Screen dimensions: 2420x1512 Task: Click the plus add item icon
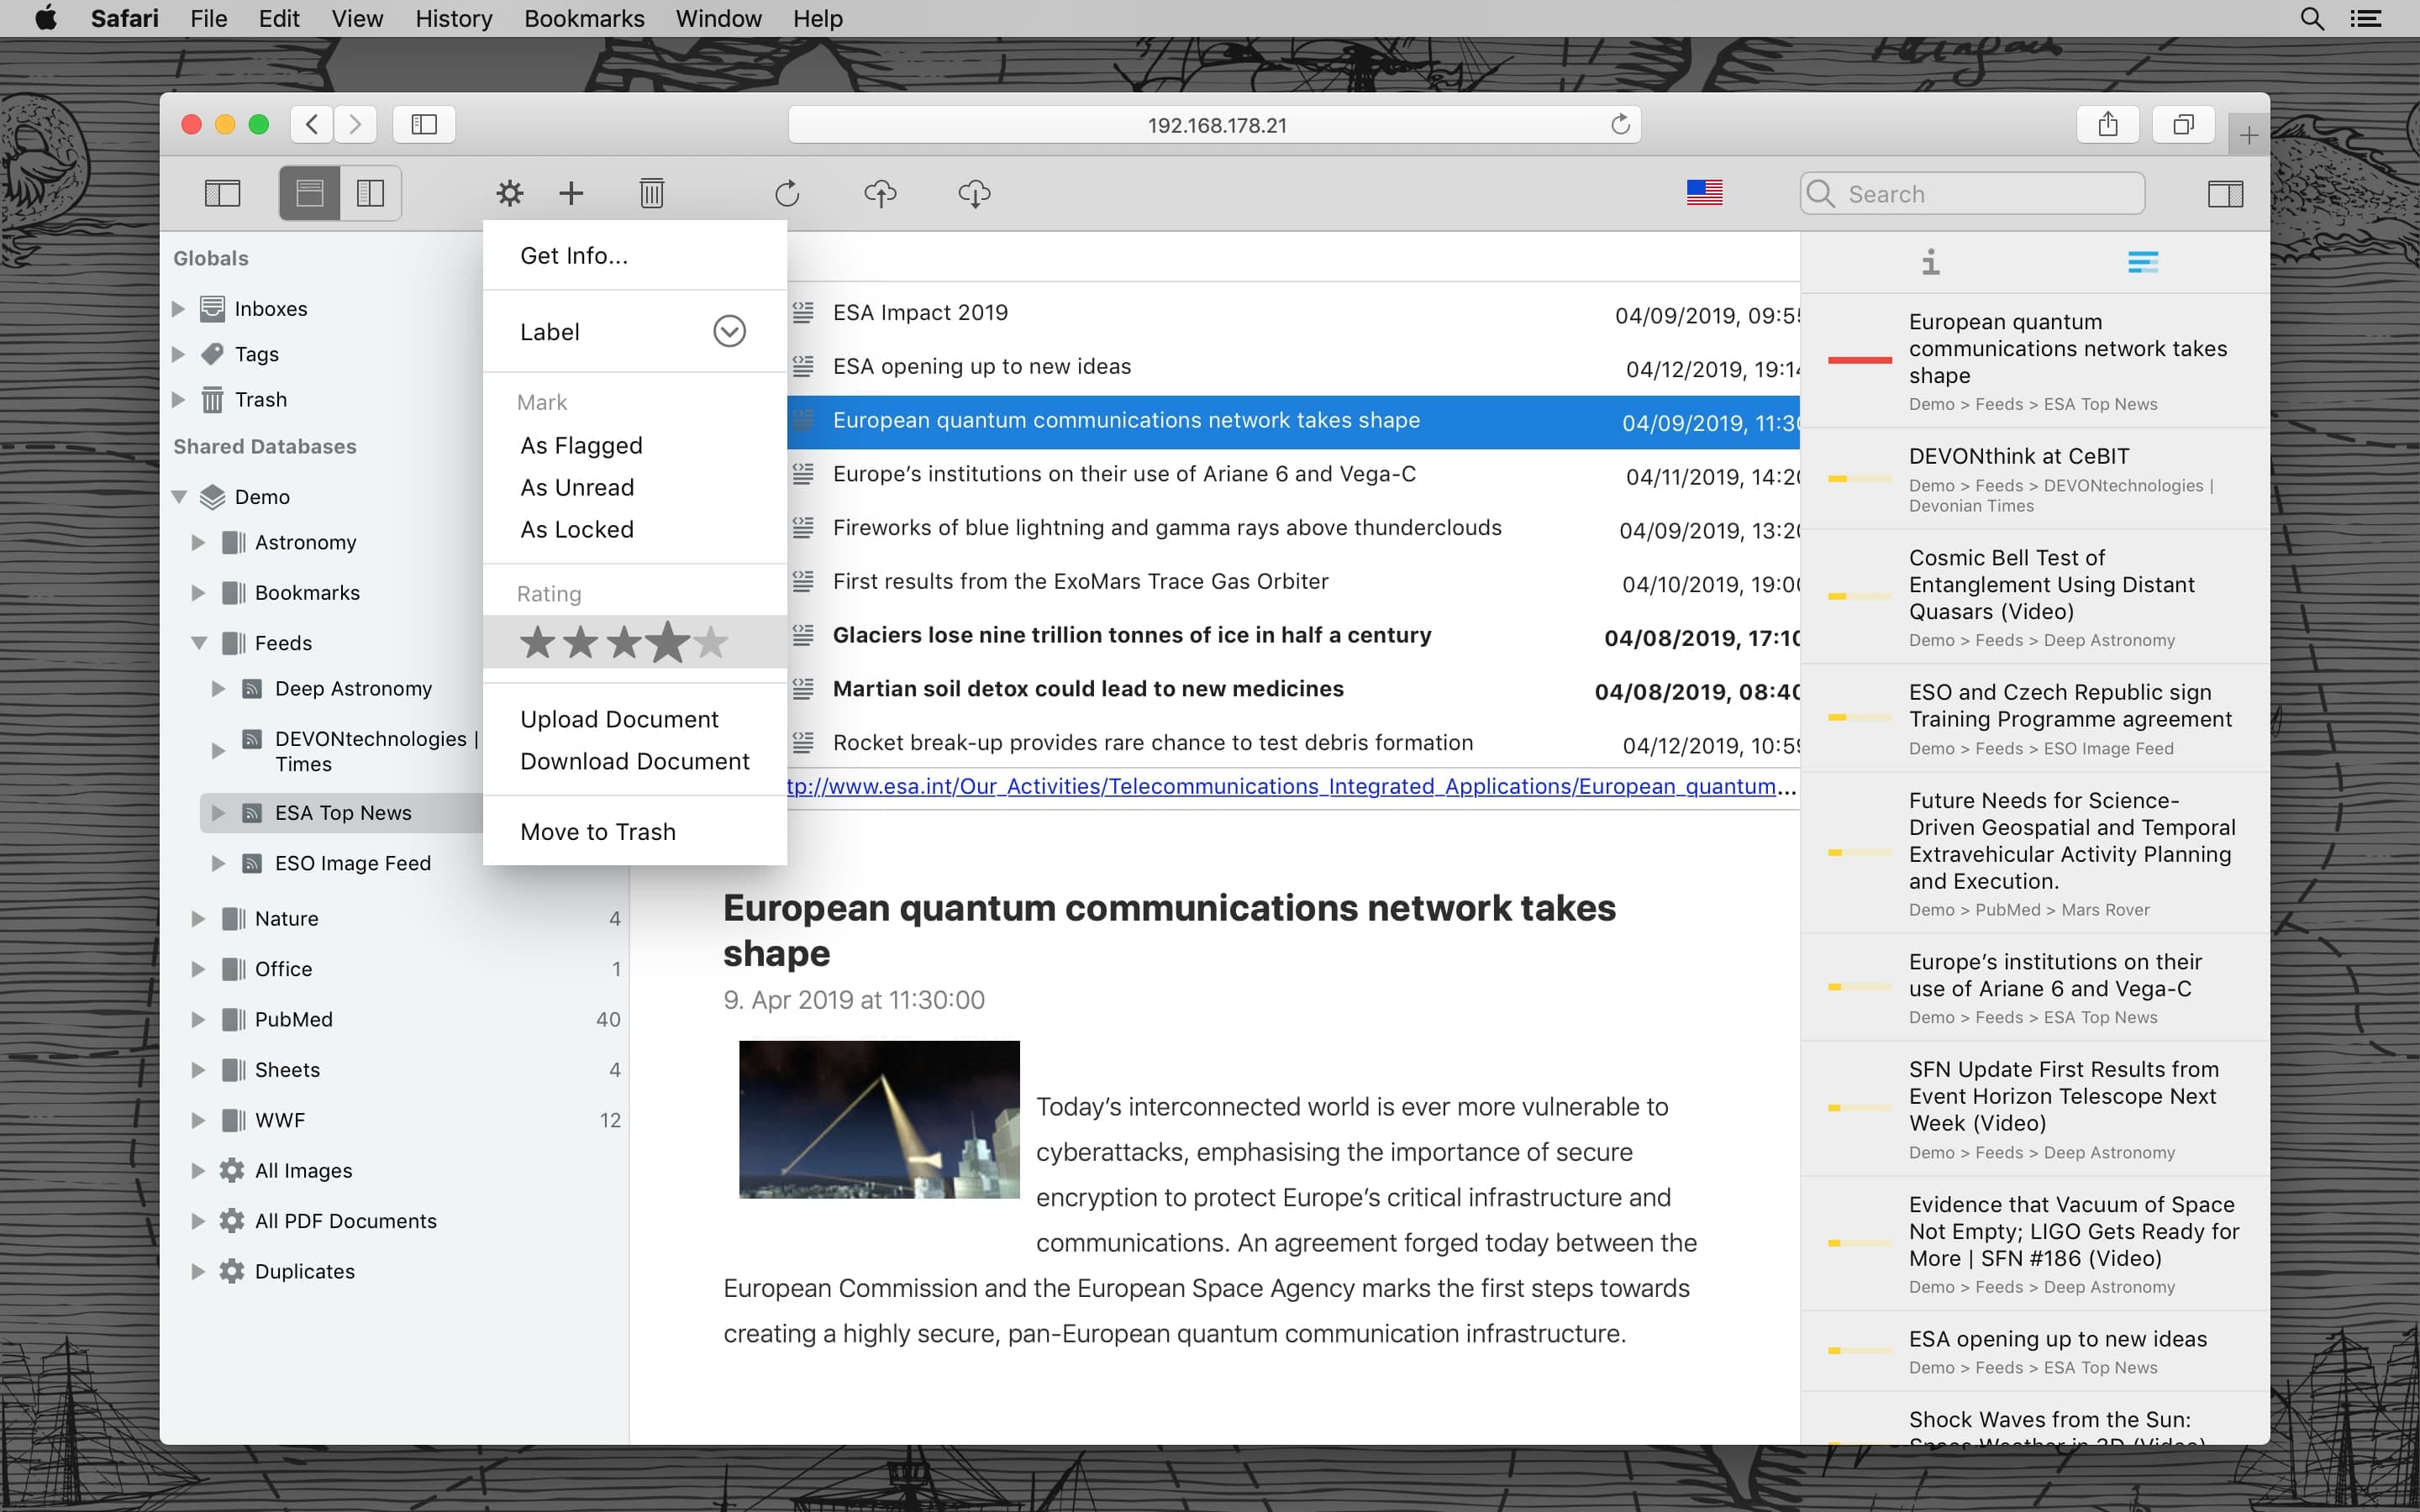pyautogui.click(x=571, y=193)
